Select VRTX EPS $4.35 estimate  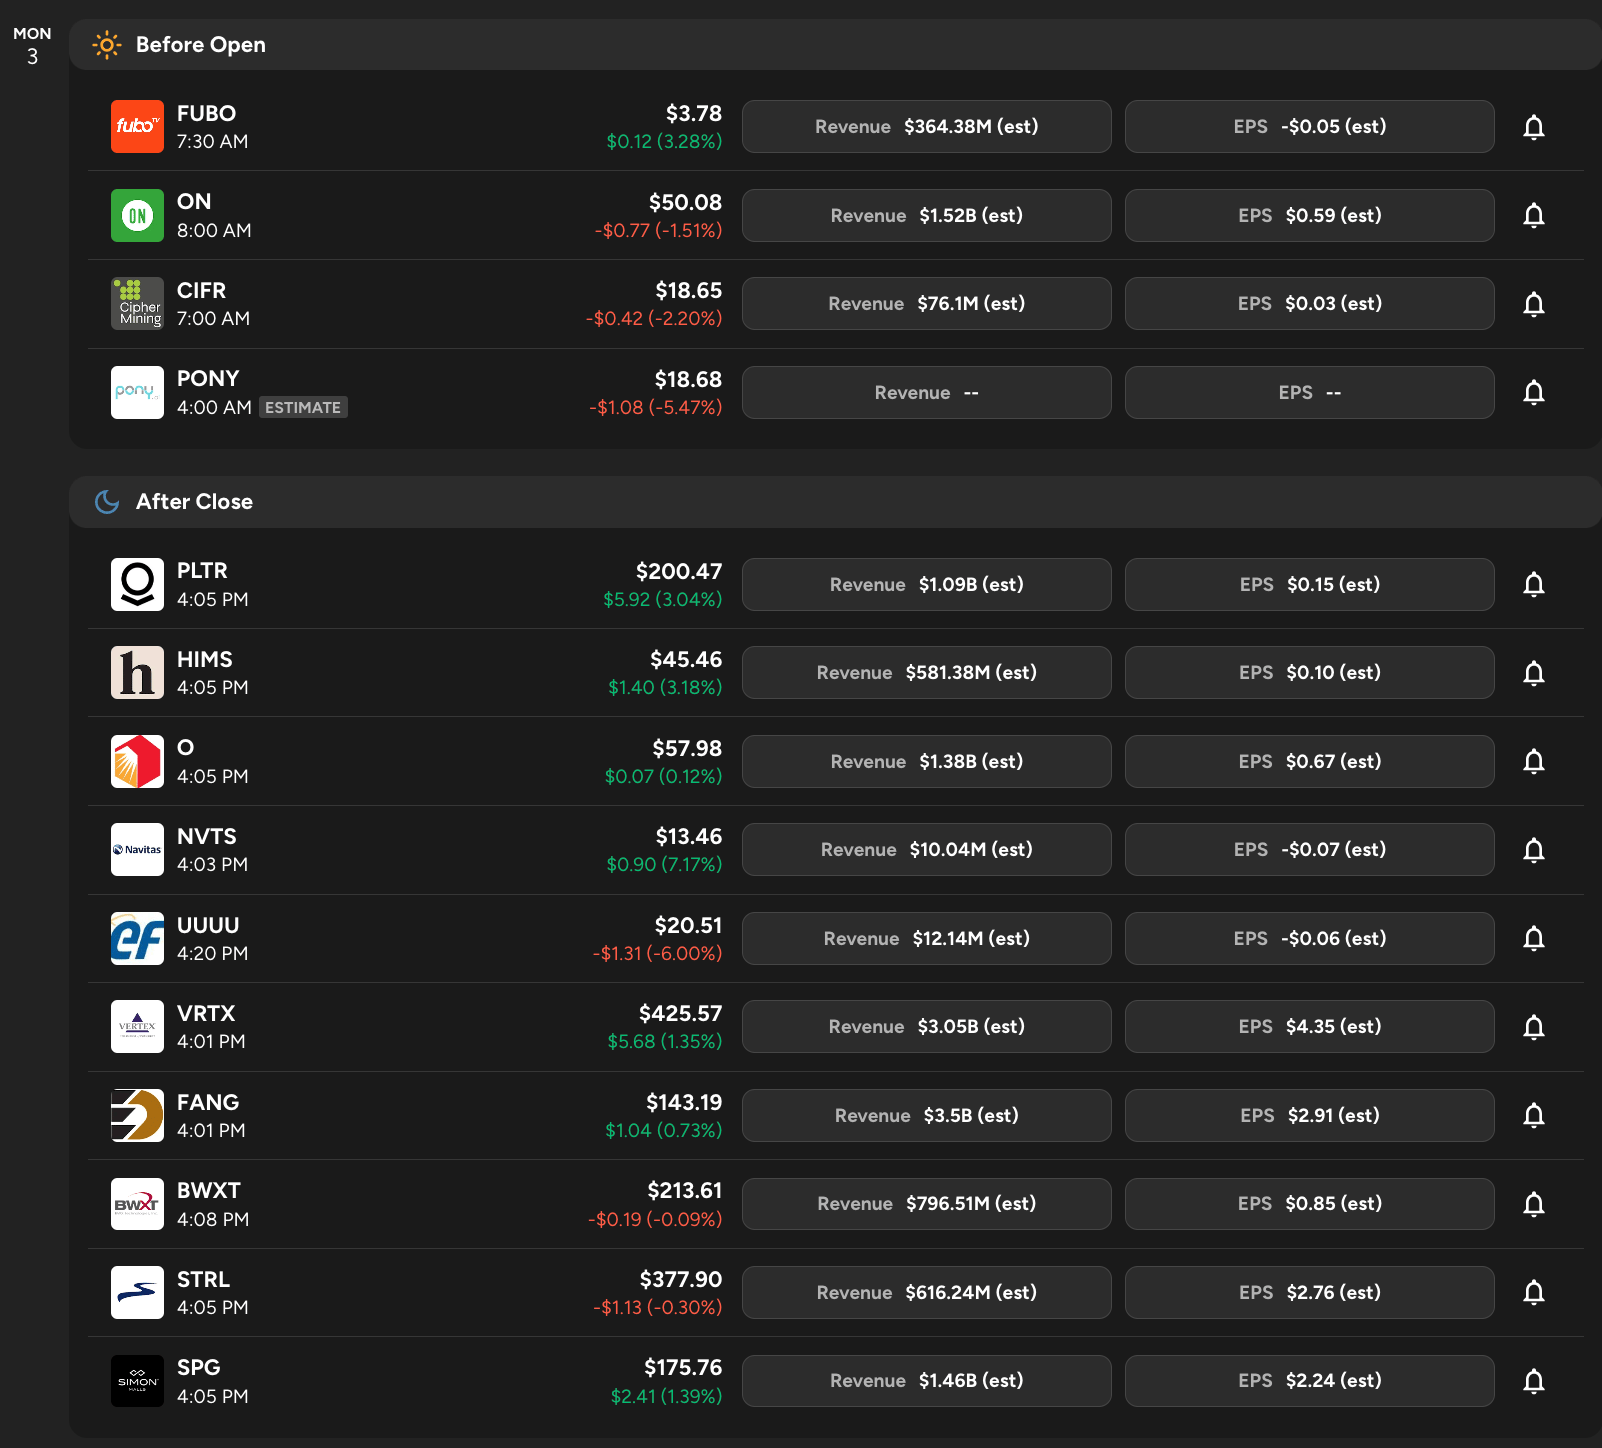click(x=1310, y=1027)
